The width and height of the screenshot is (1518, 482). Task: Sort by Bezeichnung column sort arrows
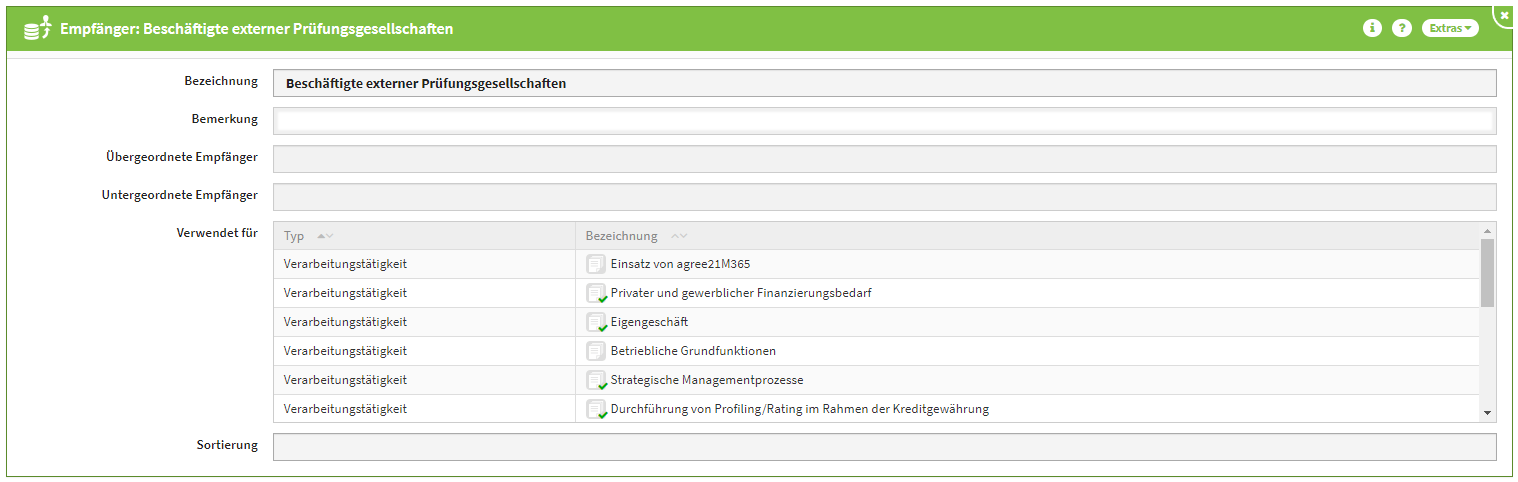pyautogui.click(x=679, y=236)
